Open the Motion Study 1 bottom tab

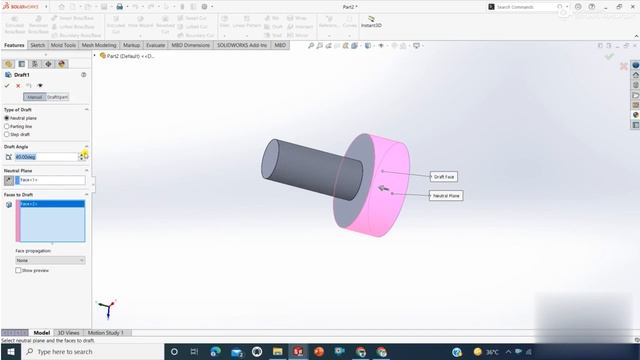pyautogui.click(x=105, y=333)
